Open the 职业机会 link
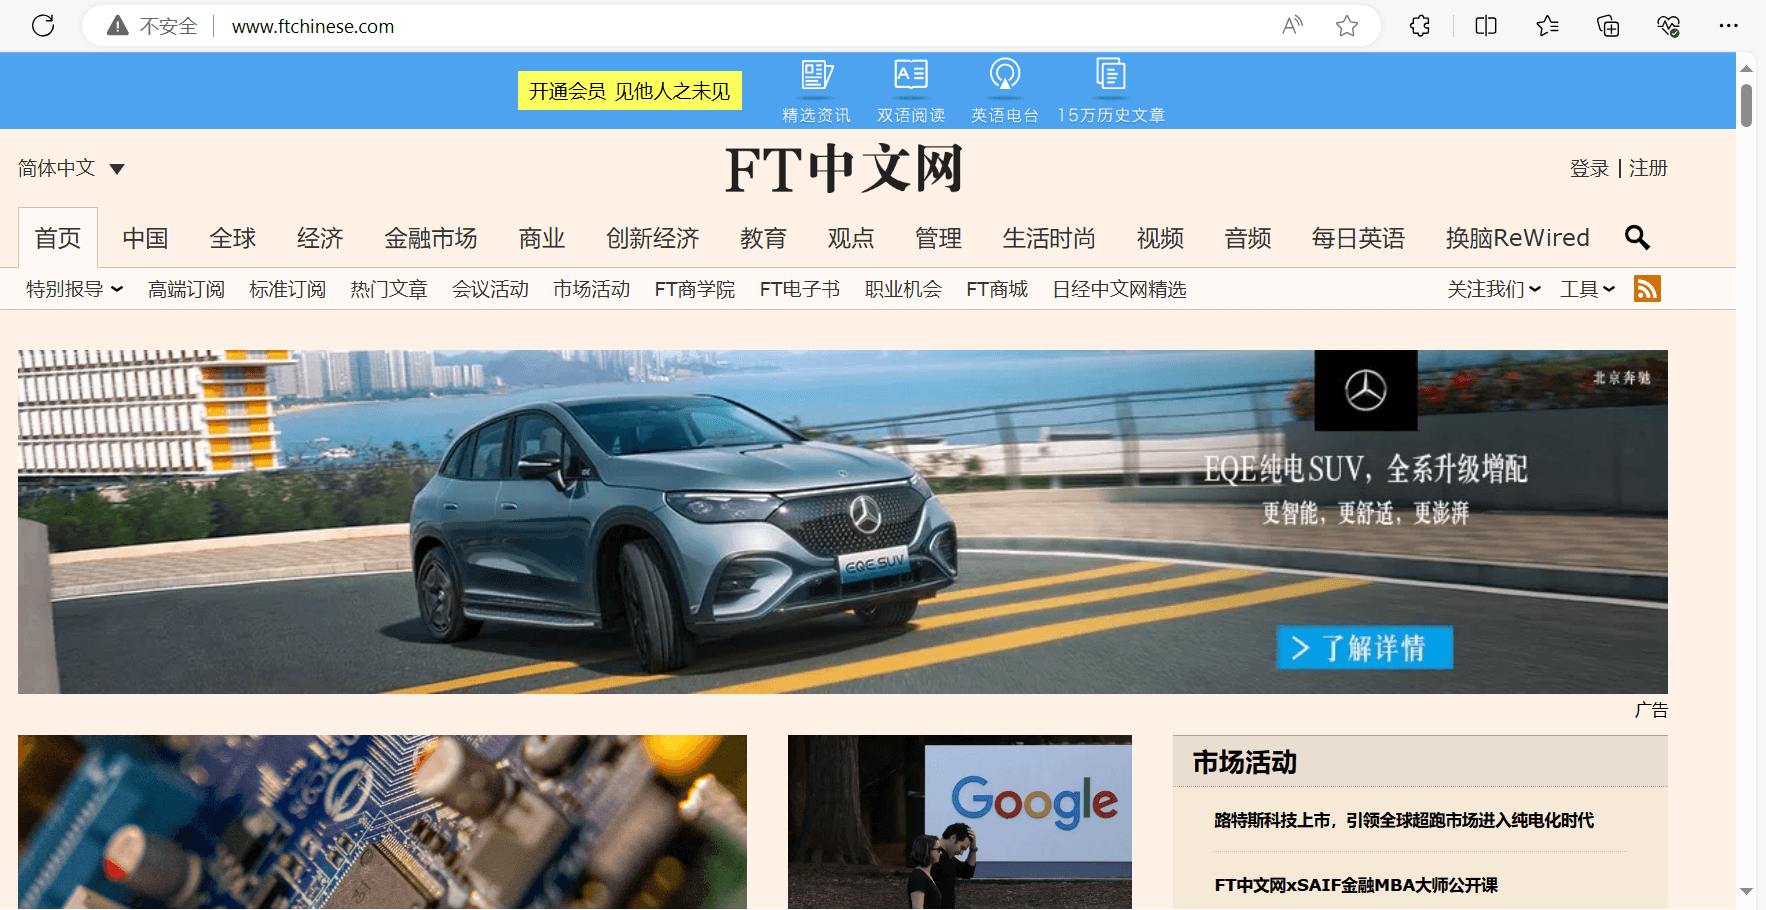 tap(903, 289)
